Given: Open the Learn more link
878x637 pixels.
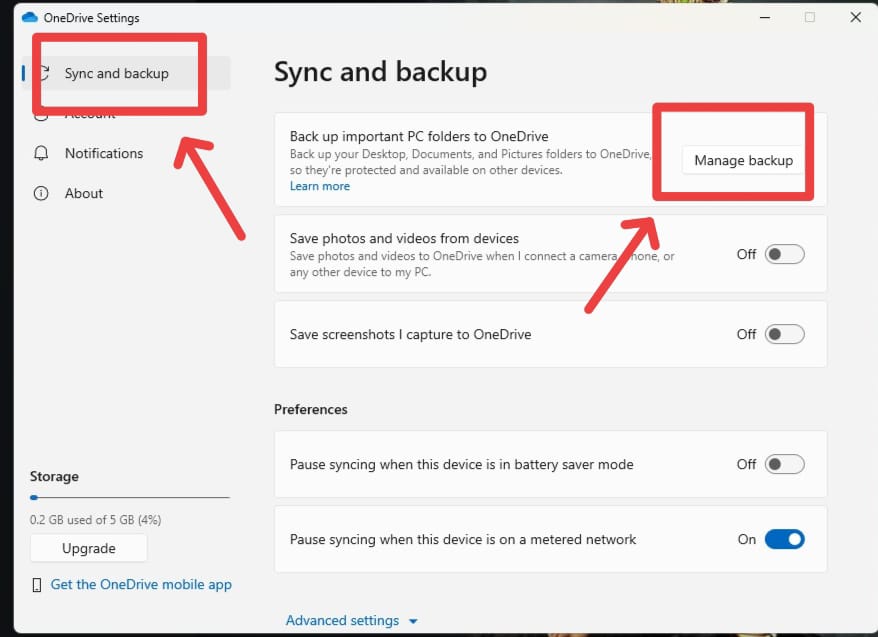Looking at the screenshot, I should pos(320,186).
